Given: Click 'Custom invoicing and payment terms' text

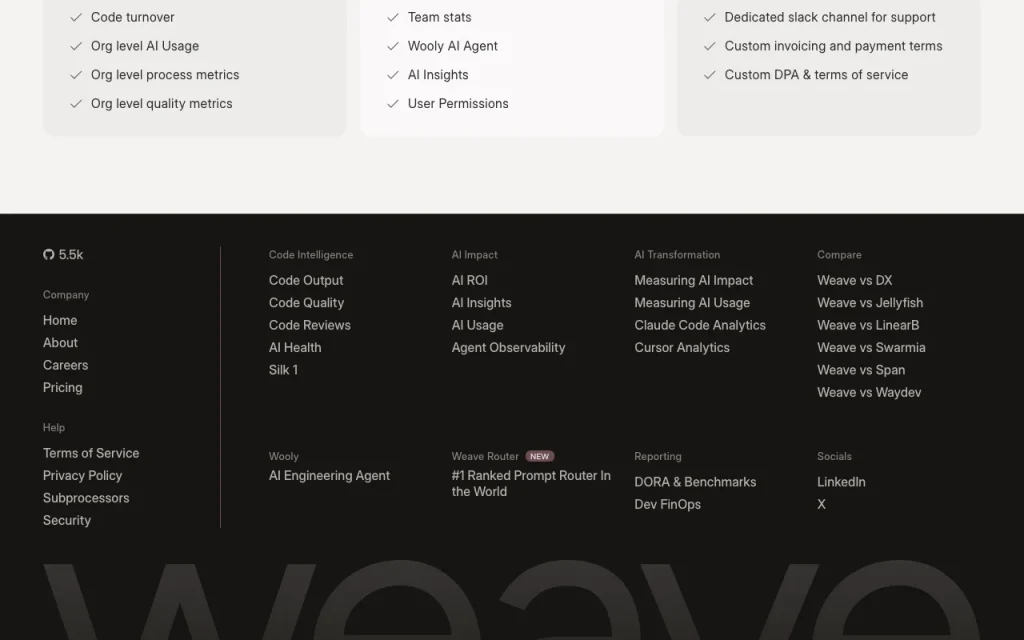Looking at the screenshot, I should pos(833,46).
